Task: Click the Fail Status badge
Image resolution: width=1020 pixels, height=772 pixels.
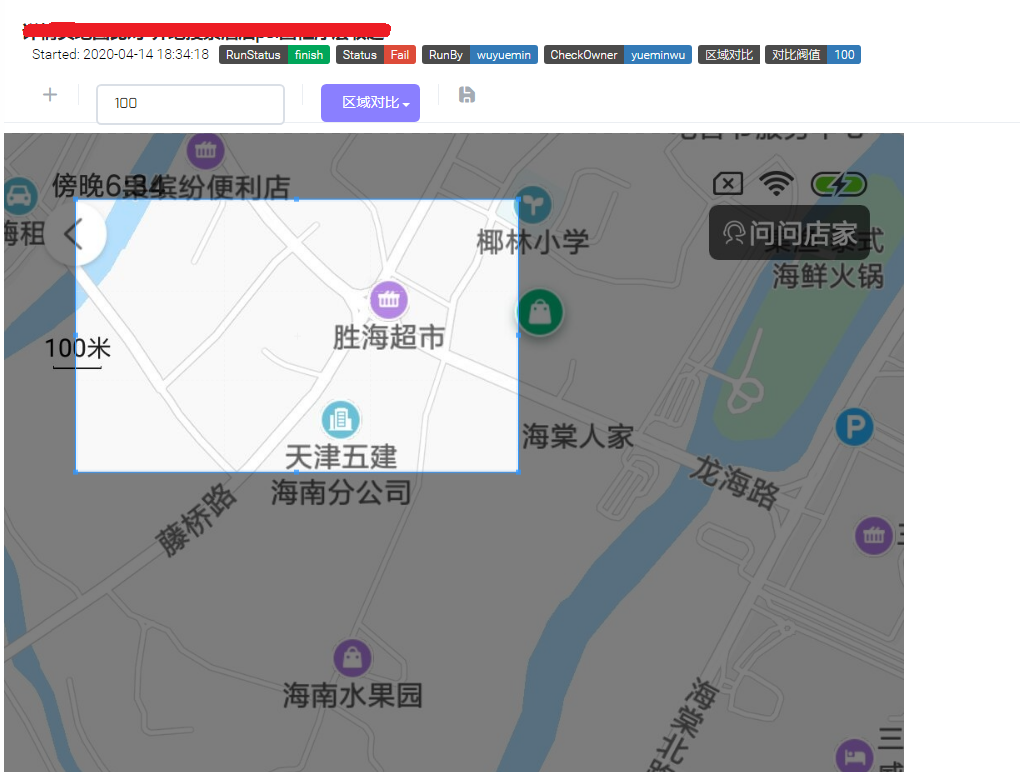Action: tap(399, 55)
